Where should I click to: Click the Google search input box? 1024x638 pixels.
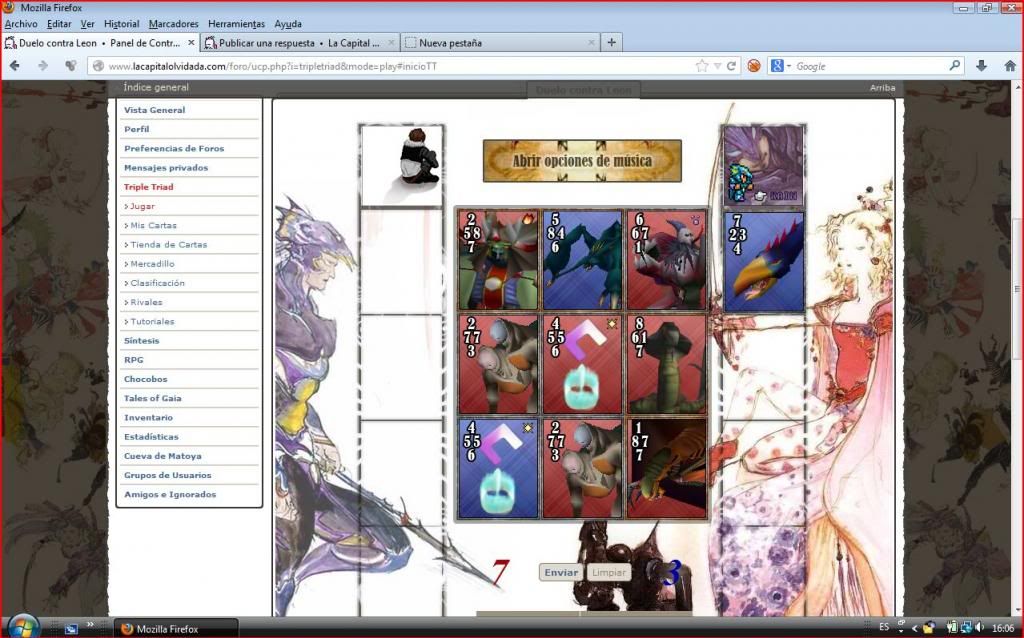pos(869,66)
